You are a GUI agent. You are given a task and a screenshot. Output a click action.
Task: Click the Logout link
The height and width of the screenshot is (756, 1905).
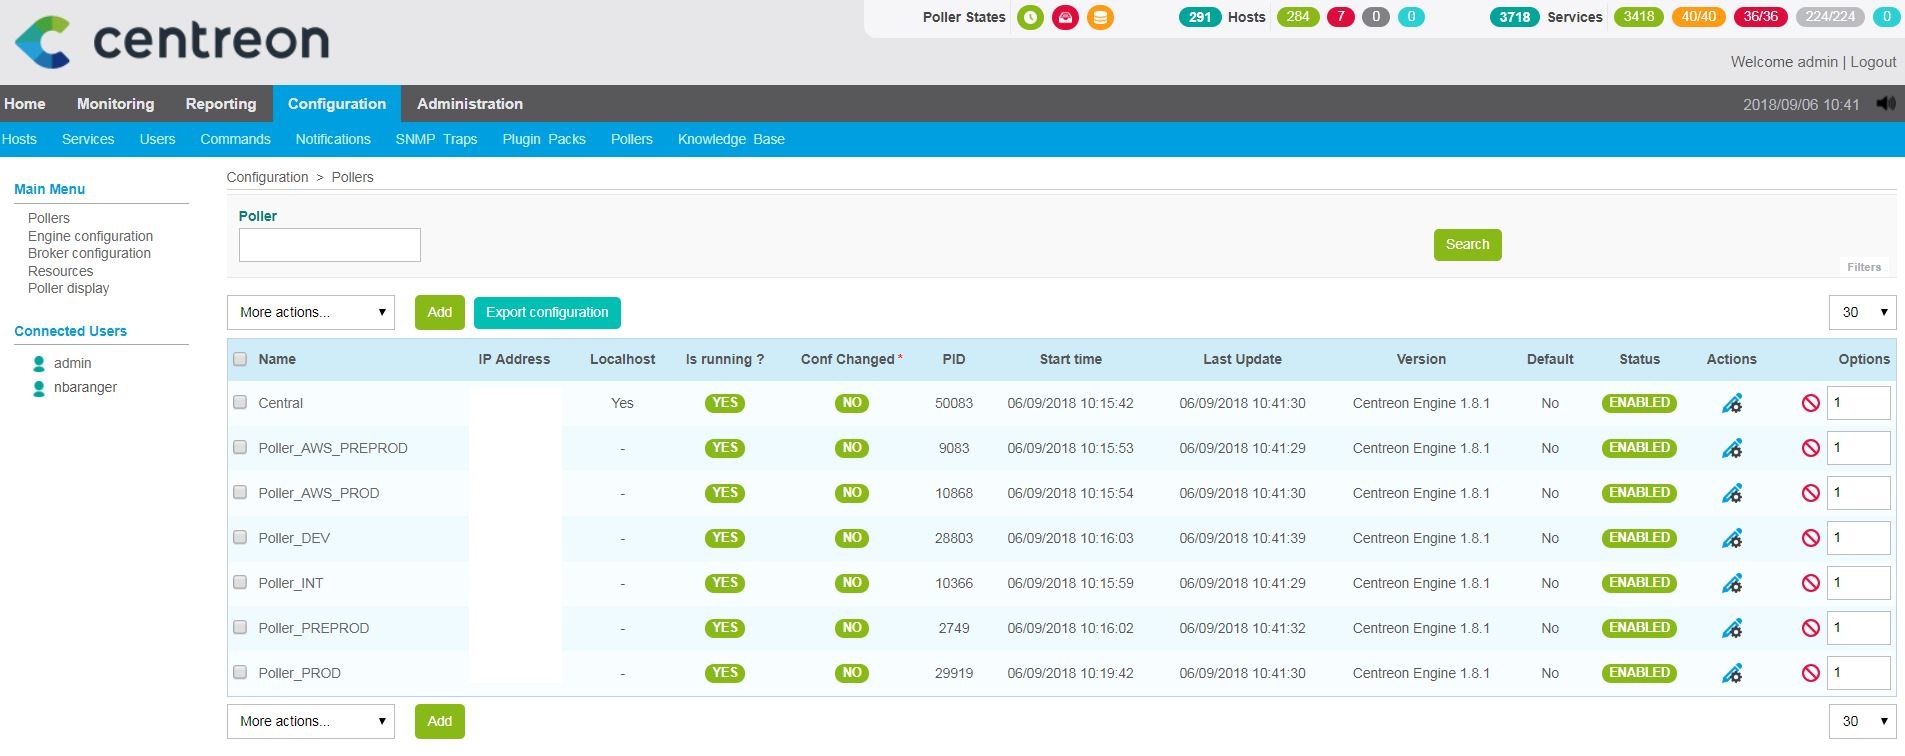pyautogui.click(x=1873, y=62)
